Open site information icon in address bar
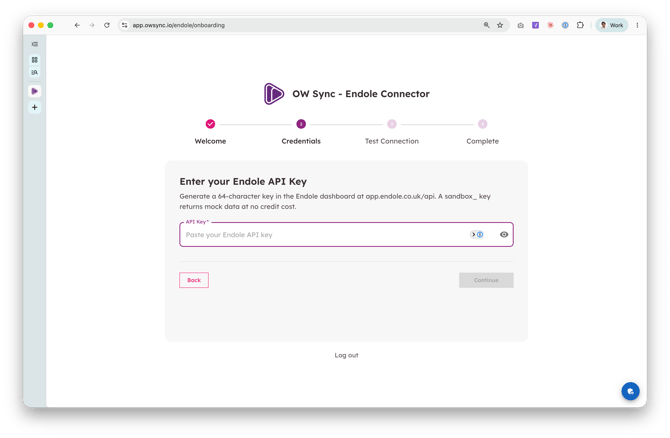Image resolution: width=670 pixels, height=438 pixels. (124, 25)
